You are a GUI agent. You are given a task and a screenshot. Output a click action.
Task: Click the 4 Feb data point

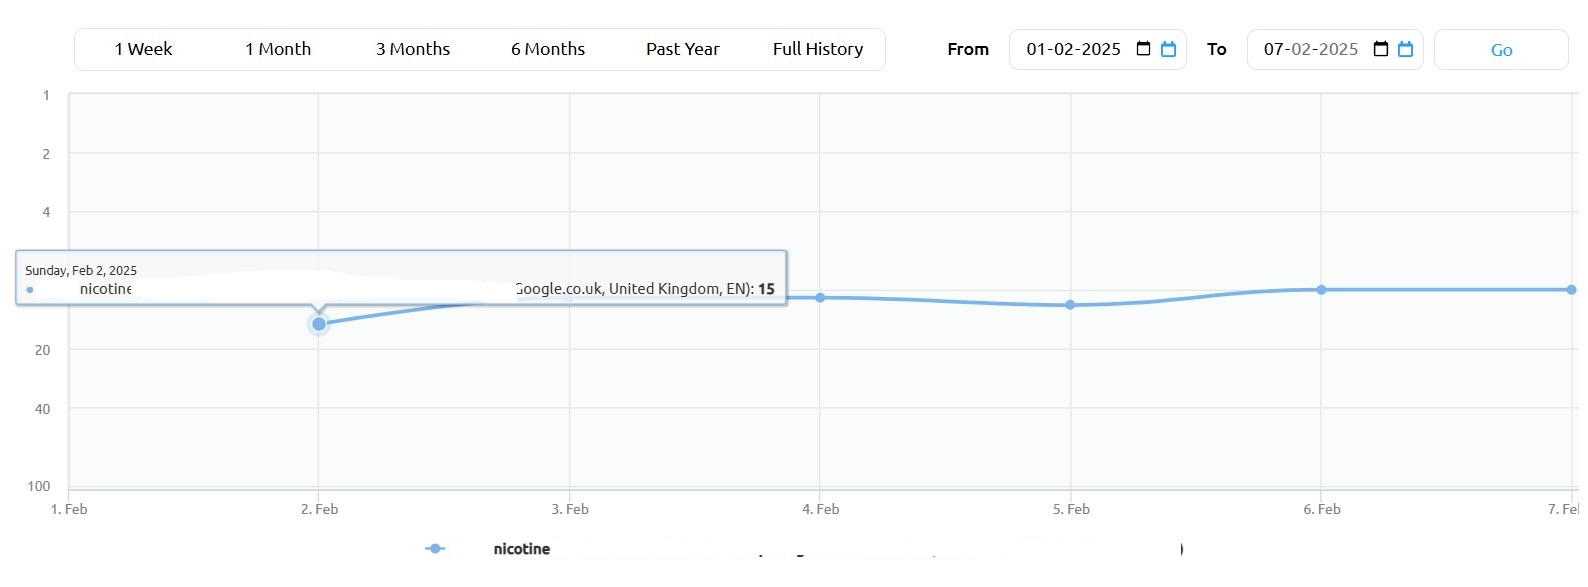click(820, 297)
